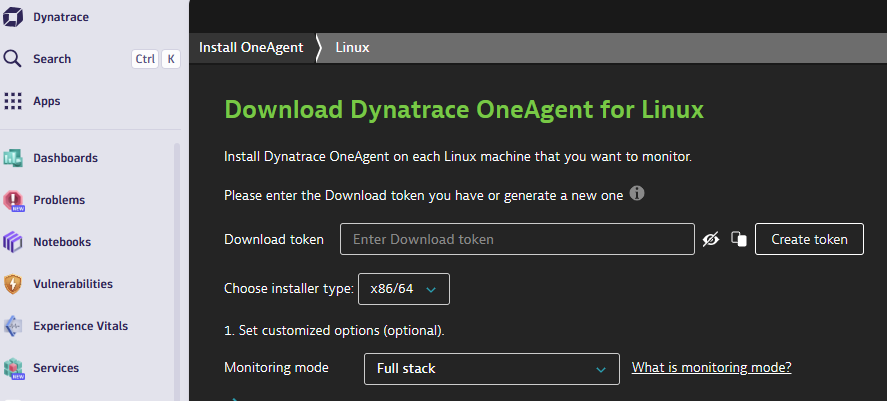Click the Download token info icon
Screen dimensions: 887x401
coord(637,193)
